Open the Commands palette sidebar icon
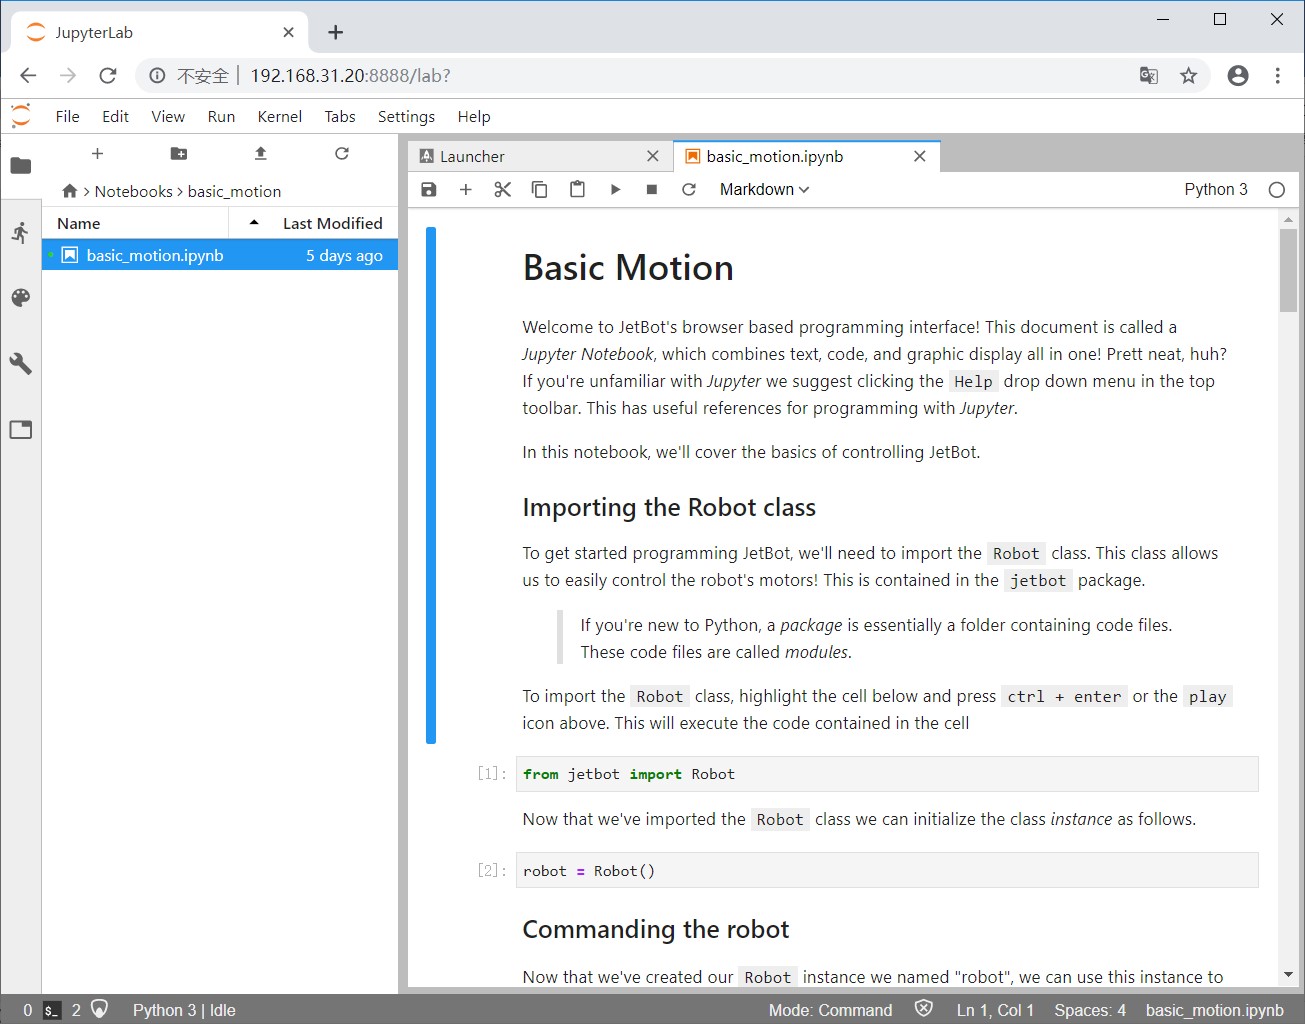The image size is (1305, 1024). (x=21, y=298)
